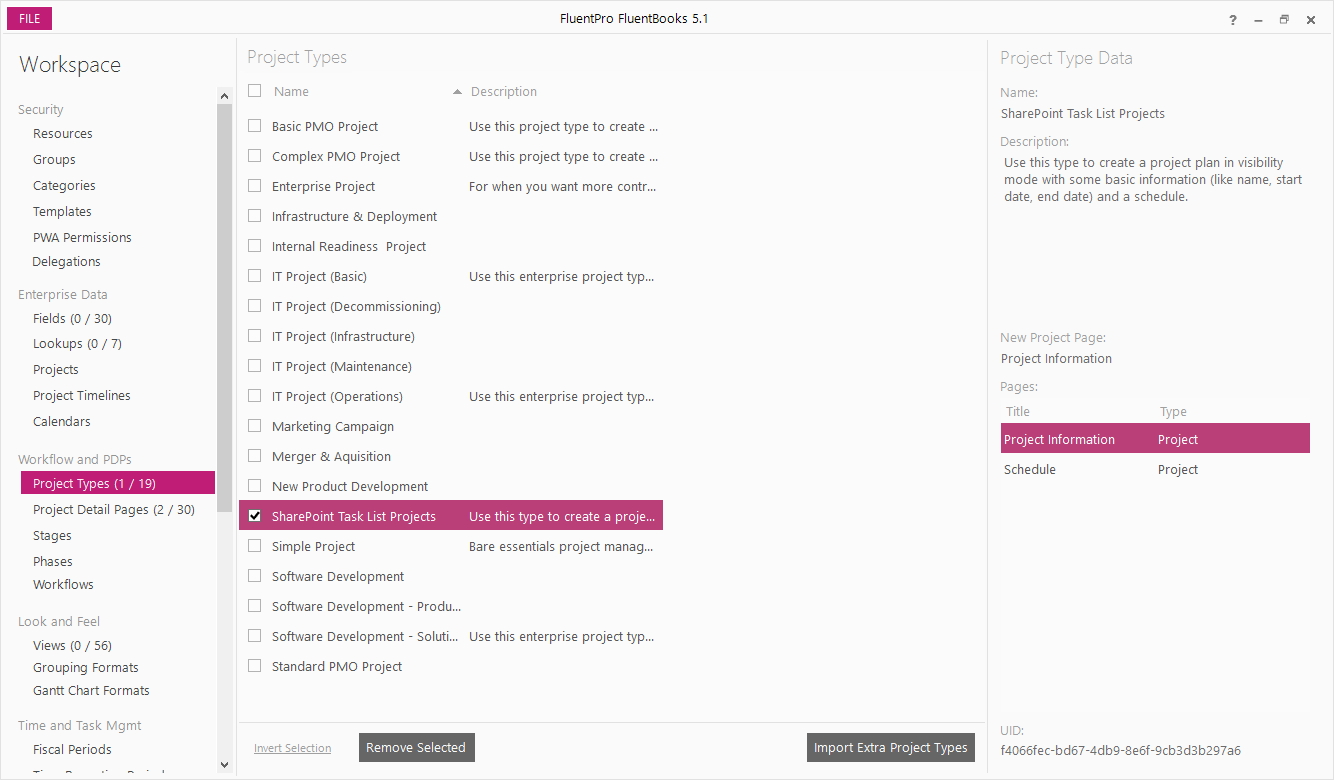
Task: Open Project Detail Pages (2 / 30)
Action: point(114,510)
